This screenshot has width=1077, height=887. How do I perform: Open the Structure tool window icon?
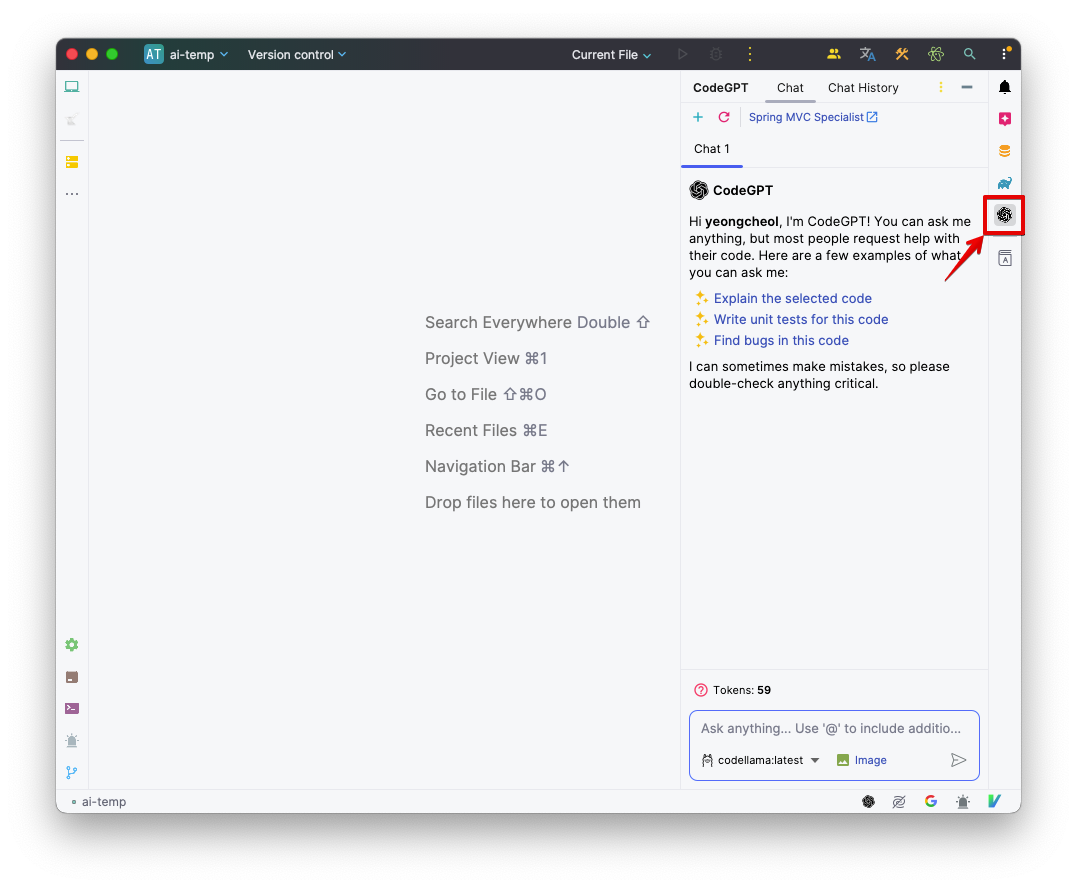click(71, 162)
